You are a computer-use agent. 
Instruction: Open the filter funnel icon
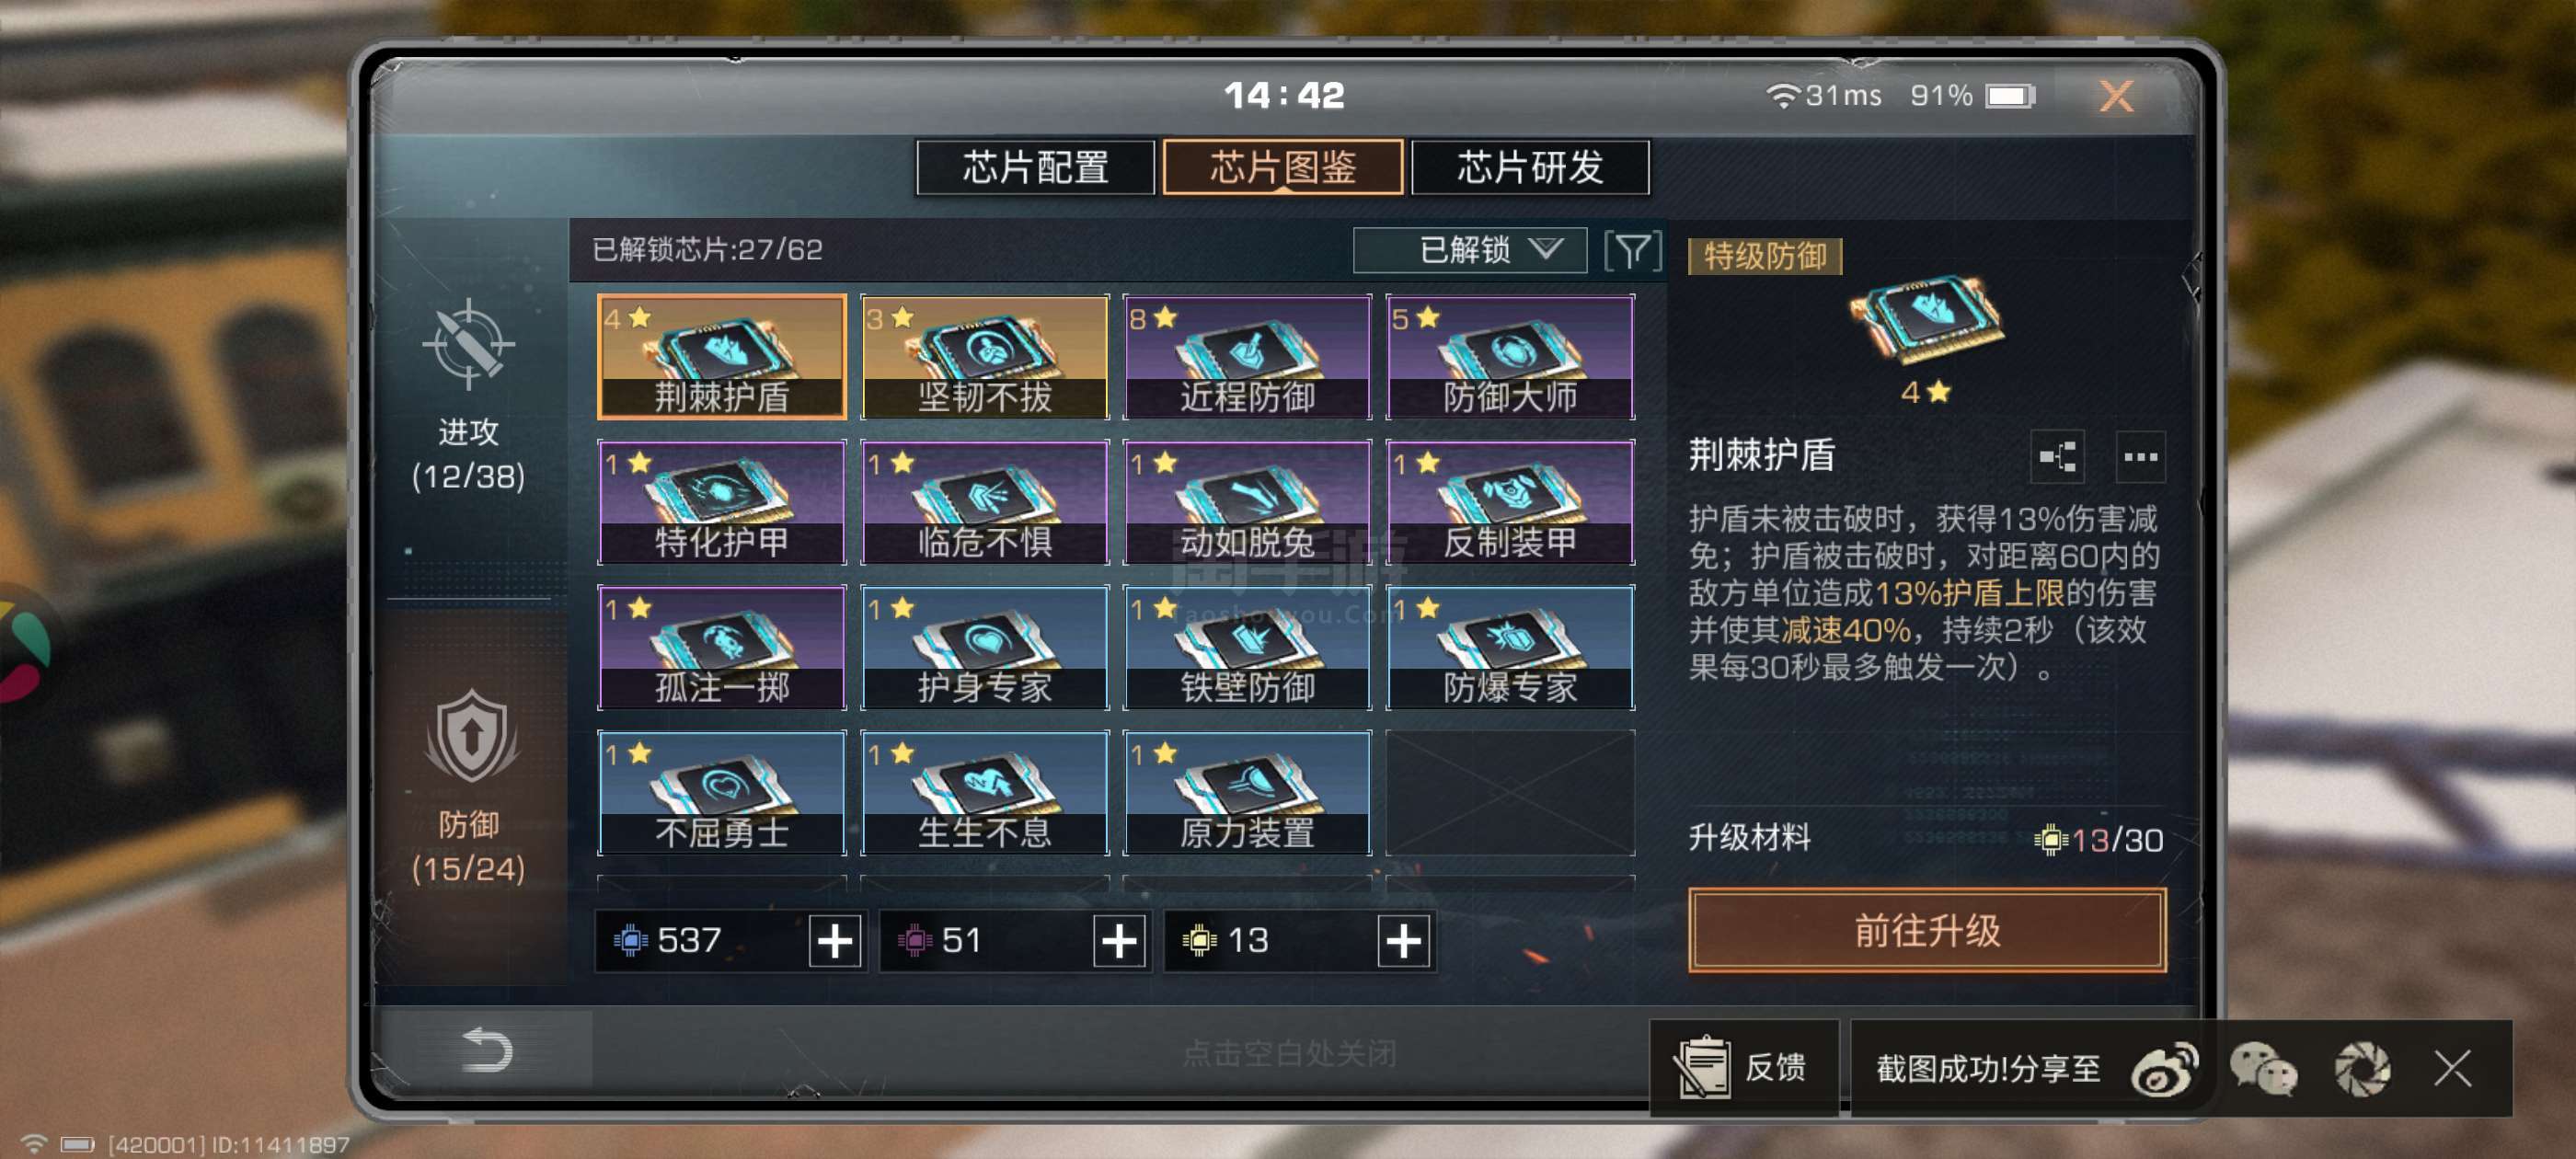coord(1632,250)
